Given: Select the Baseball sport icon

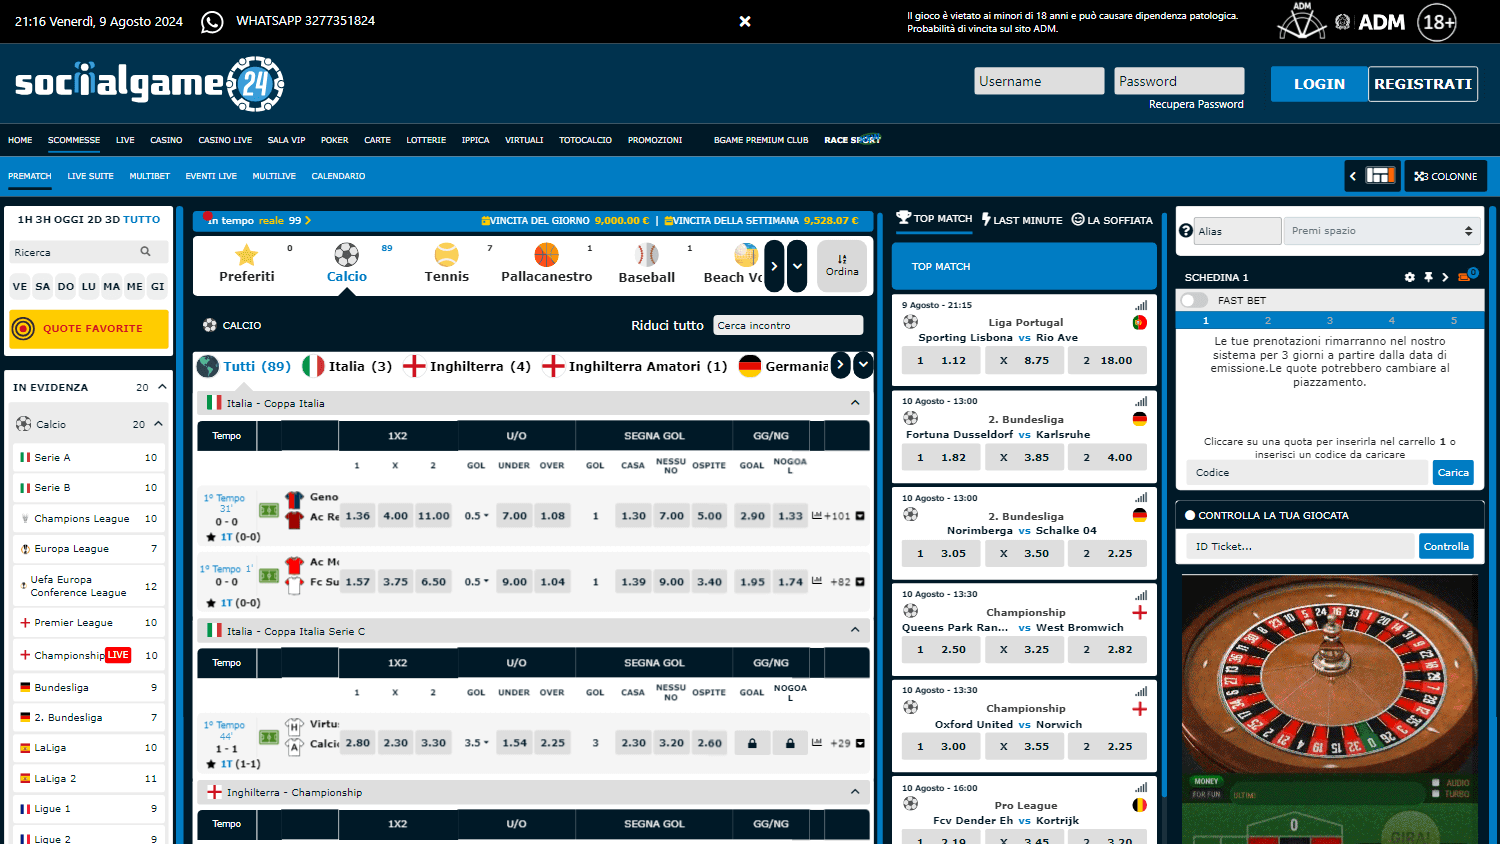Looking at the screenshot, I should (x=647, y=254).
